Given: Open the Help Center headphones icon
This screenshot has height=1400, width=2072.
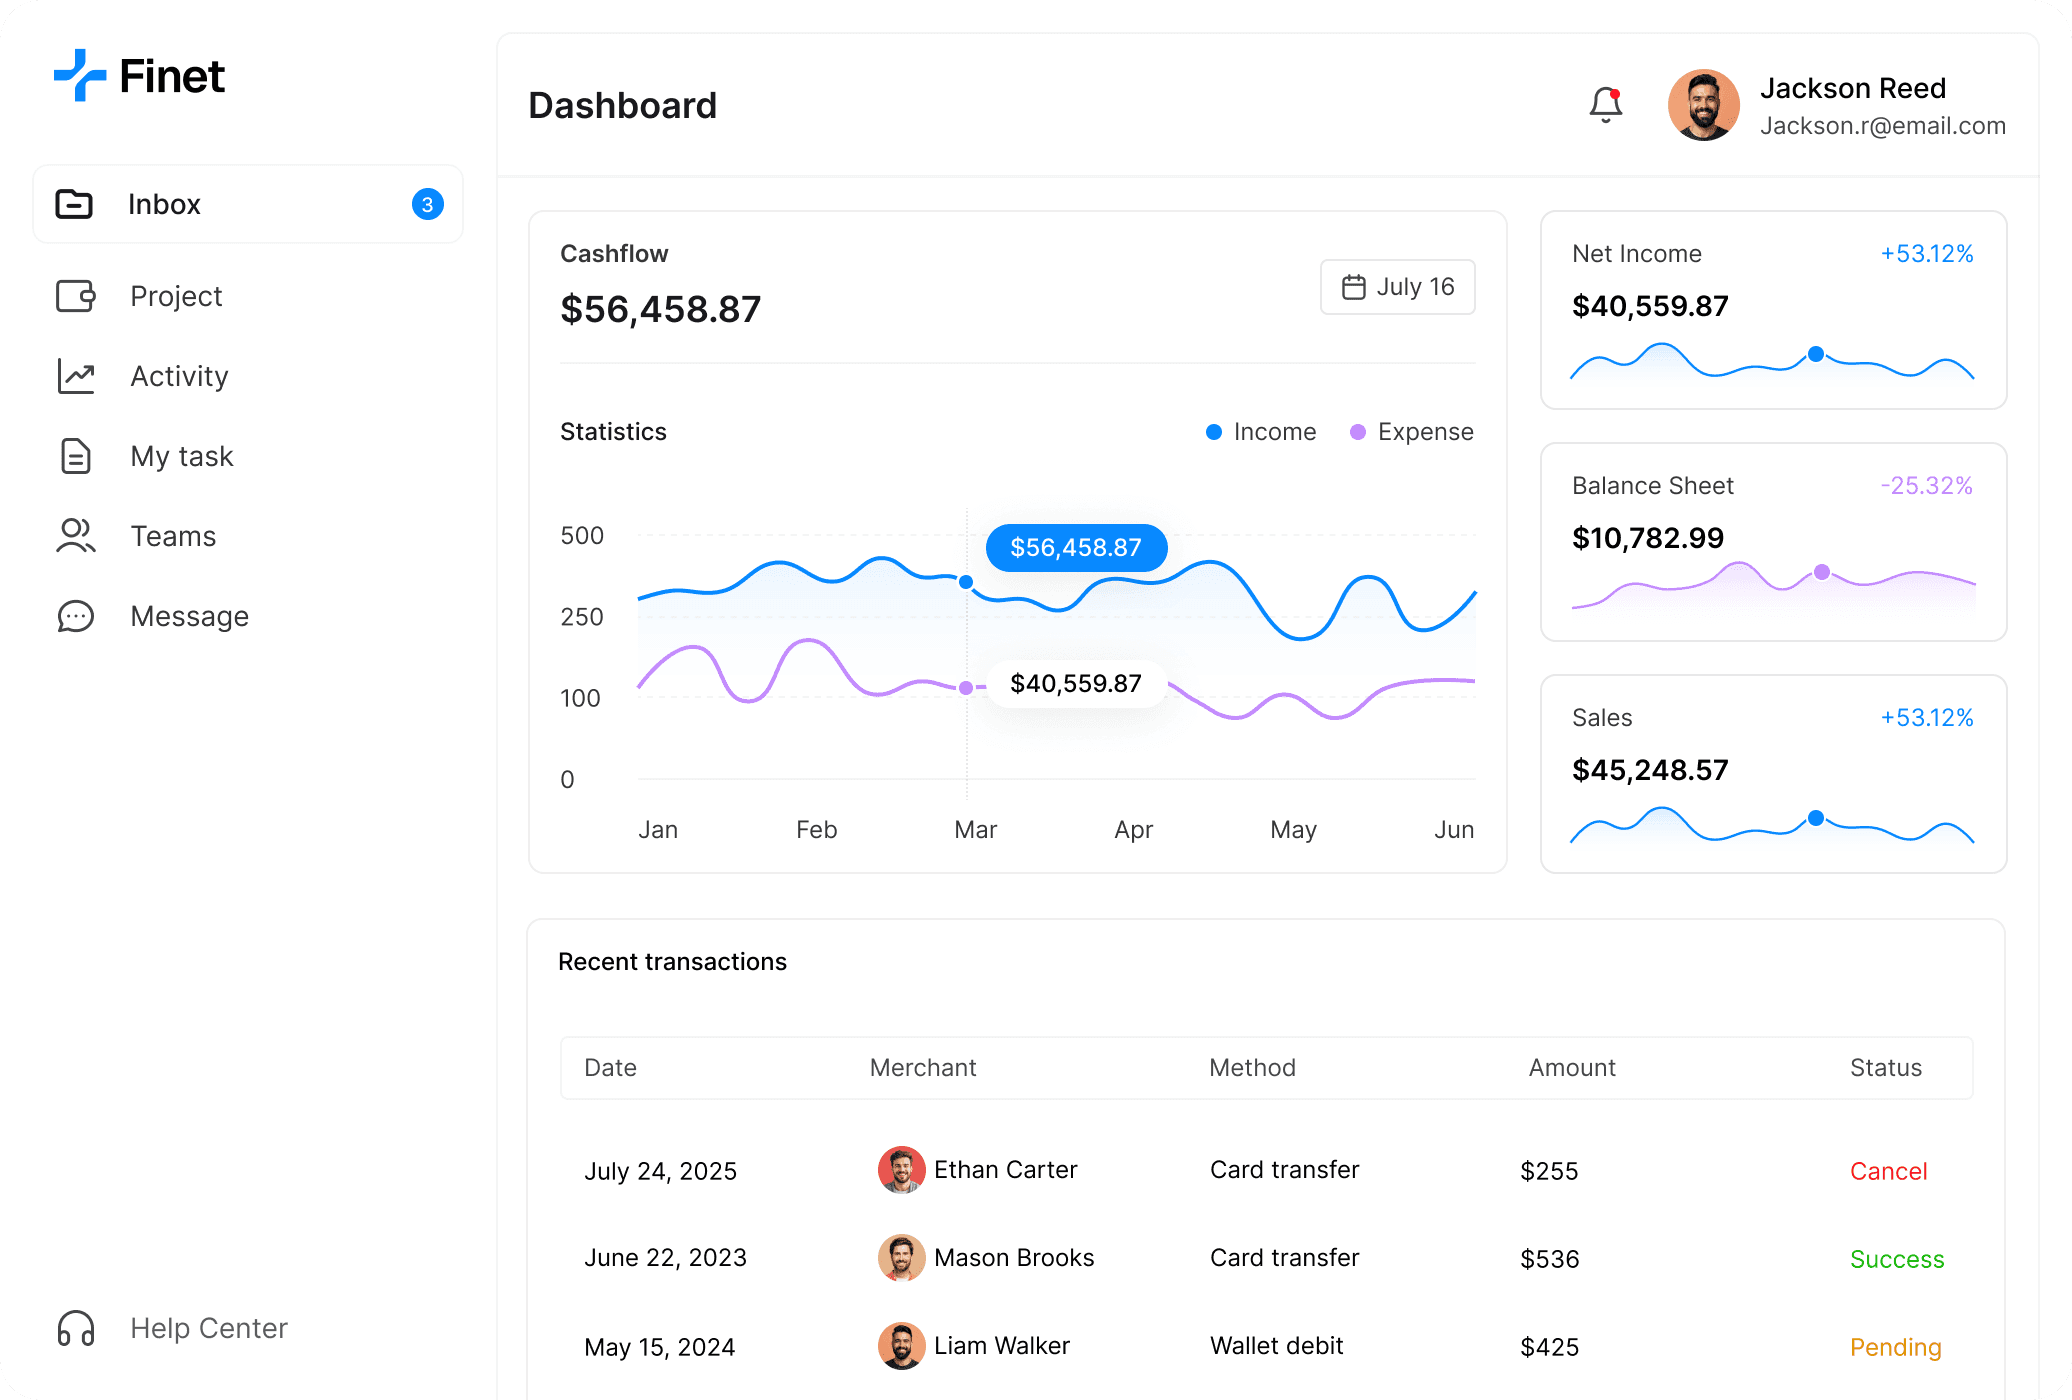Looking at the screenshot, I should pyautogui.click(x=75, y=1328).
